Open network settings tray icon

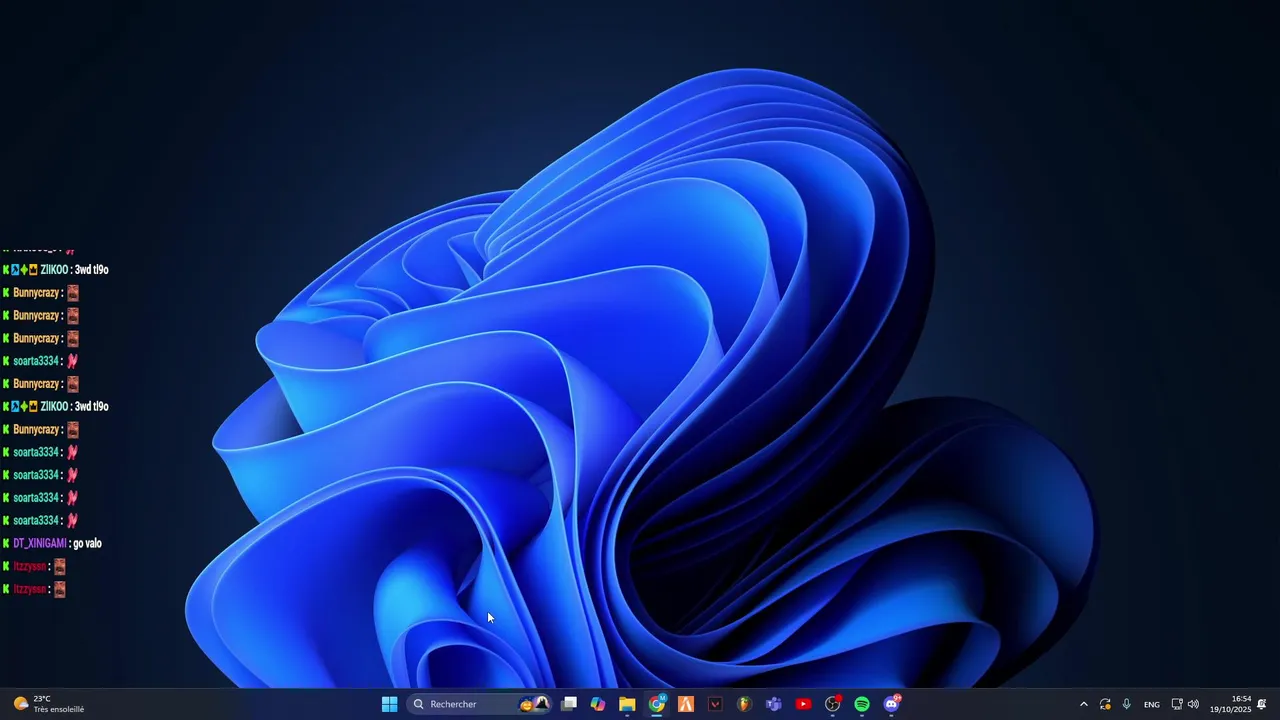pyautogui.click(x=1177, y=704)
